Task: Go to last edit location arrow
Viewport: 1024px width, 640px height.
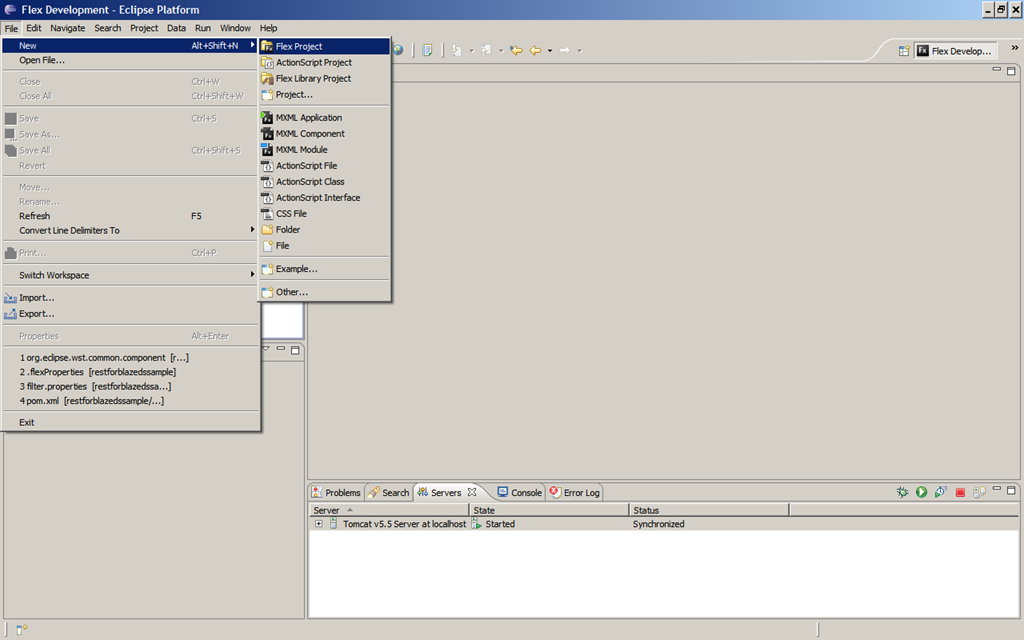Action: (516, 50)
